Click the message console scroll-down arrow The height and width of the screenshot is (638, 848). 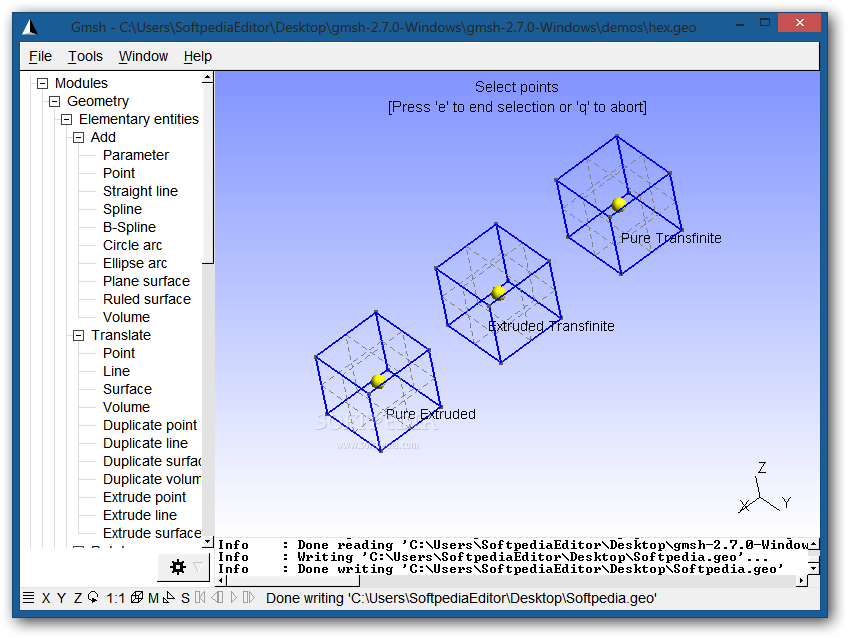(814, 568)
